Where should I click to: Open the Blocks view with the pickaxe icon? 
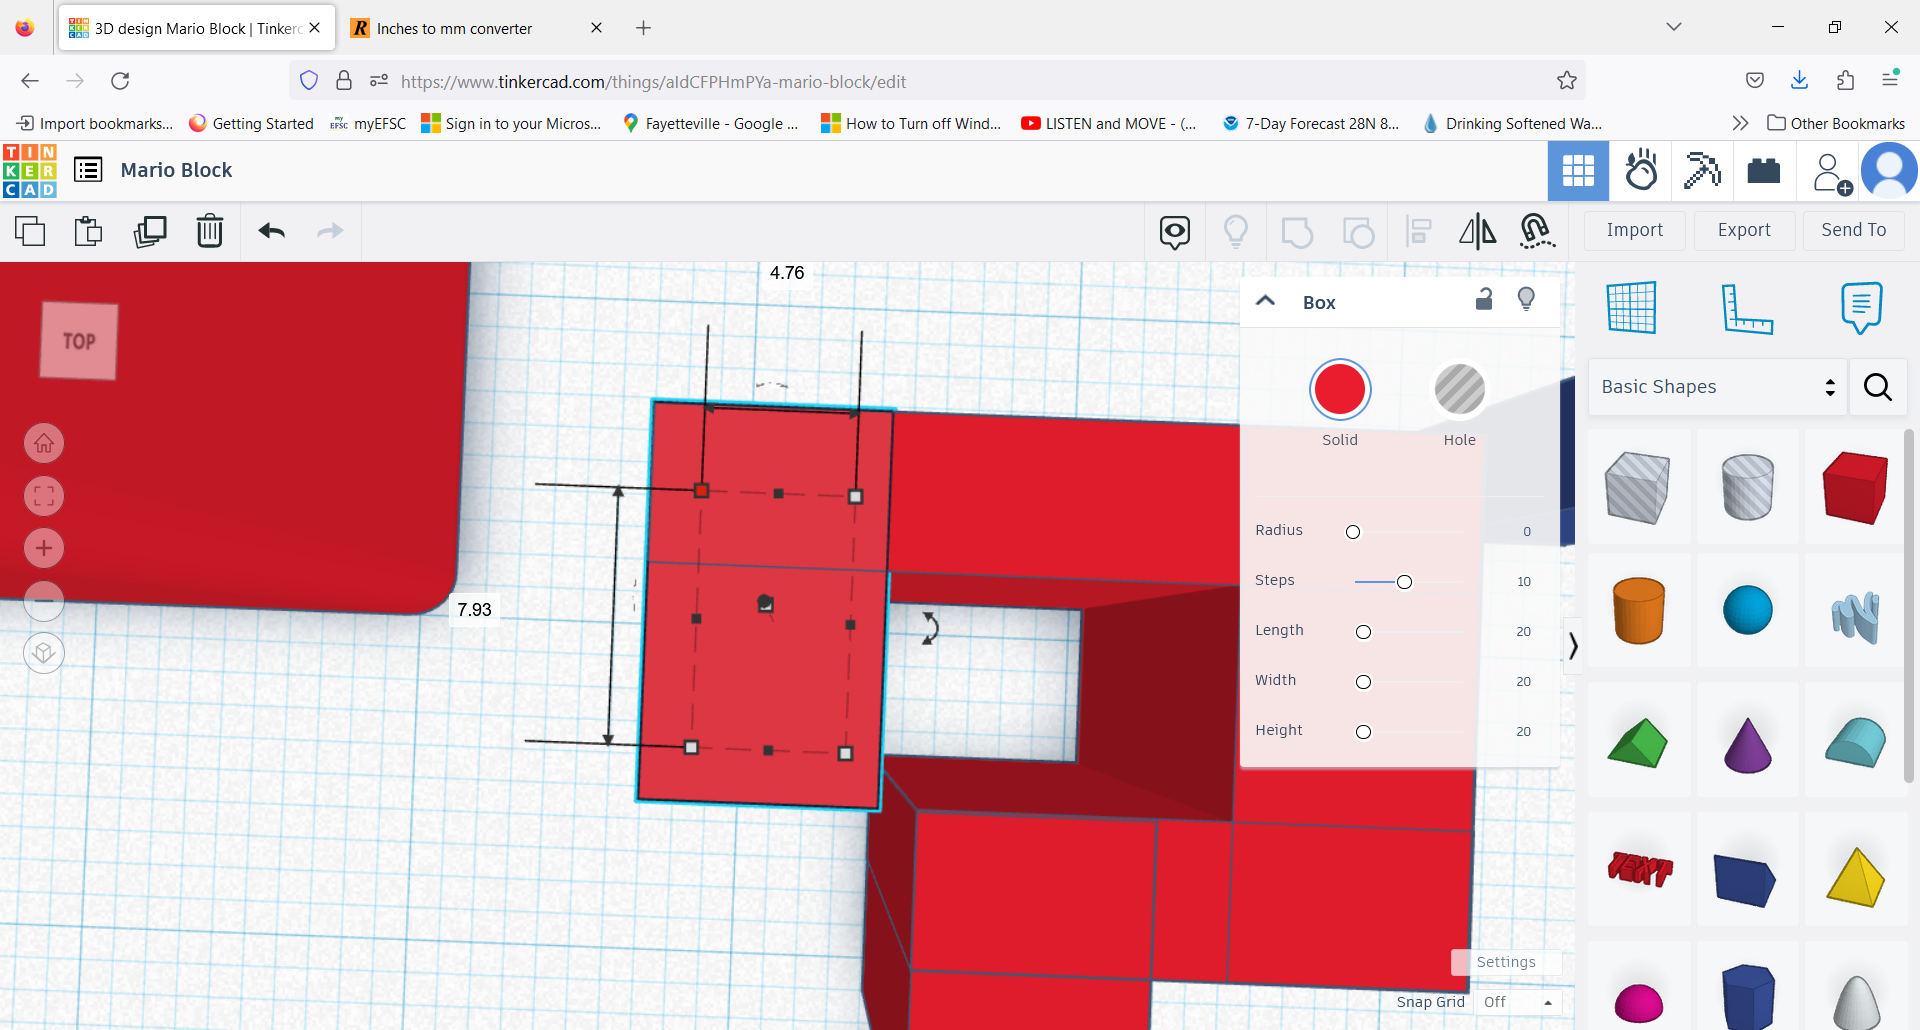[1702, 171]
